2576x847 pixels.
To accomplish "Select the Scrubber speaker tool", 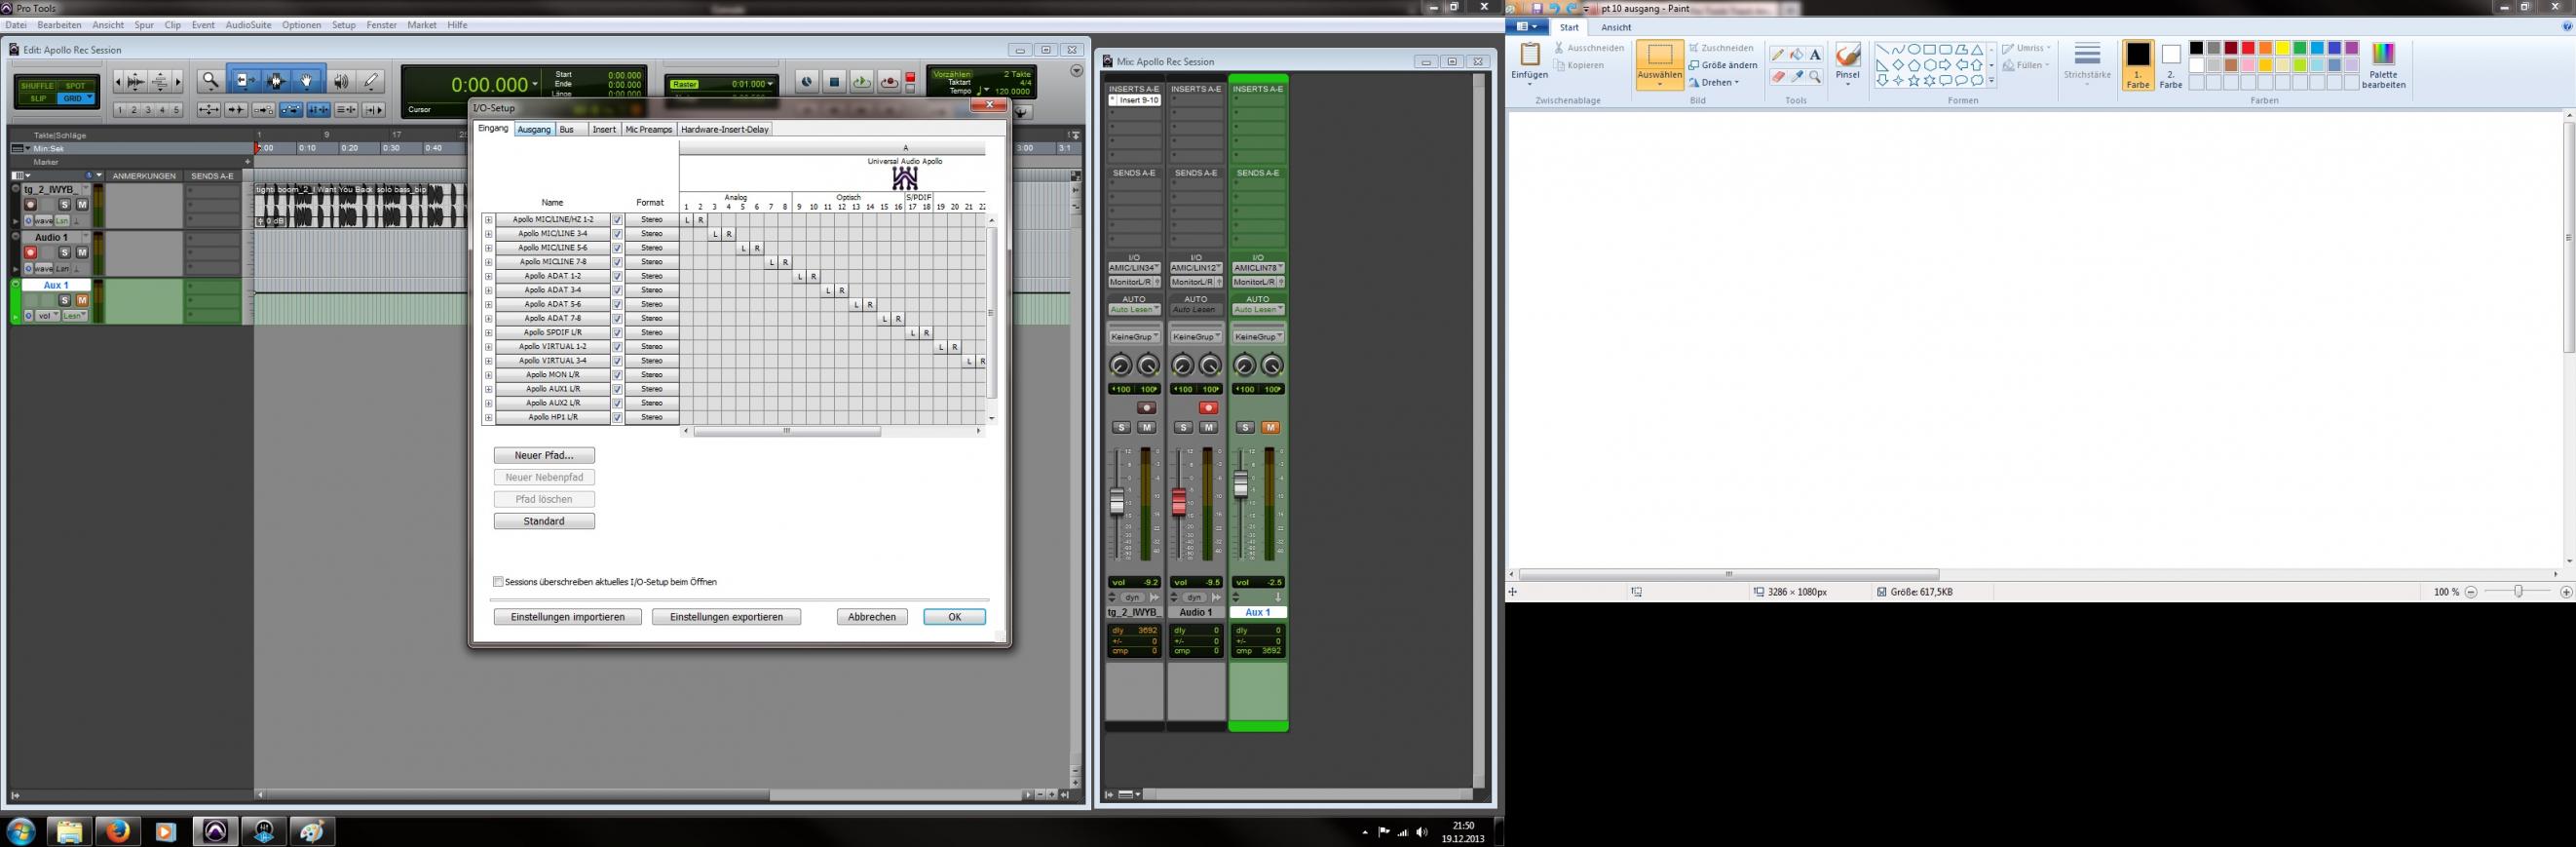I will tap(341, 81).
